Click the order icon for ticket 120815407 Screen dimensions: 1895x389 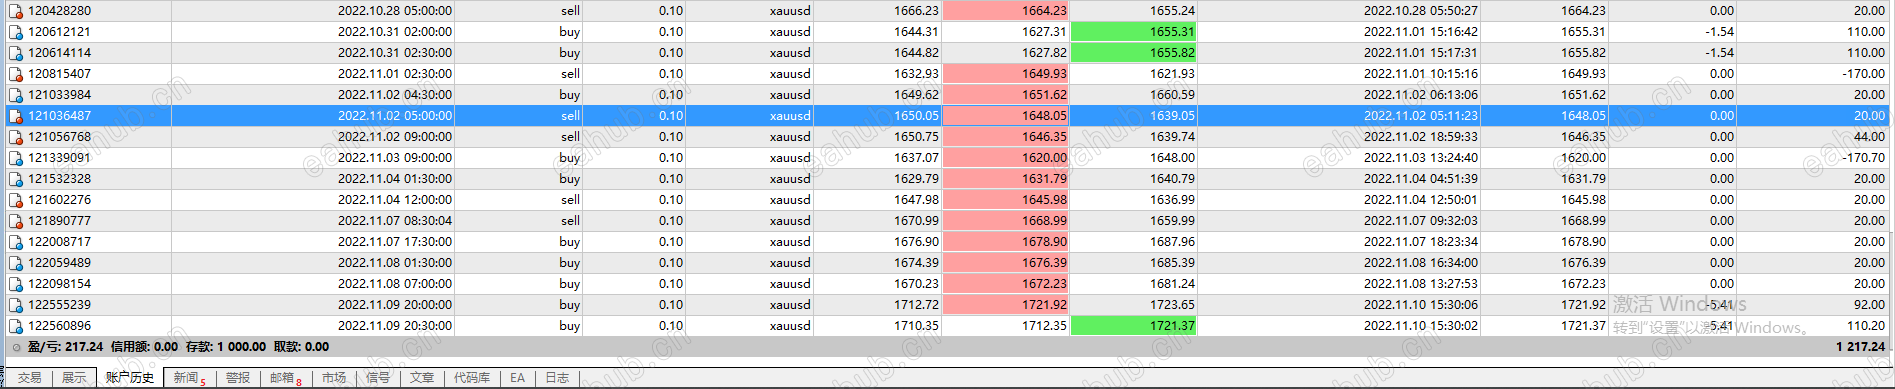15,74
